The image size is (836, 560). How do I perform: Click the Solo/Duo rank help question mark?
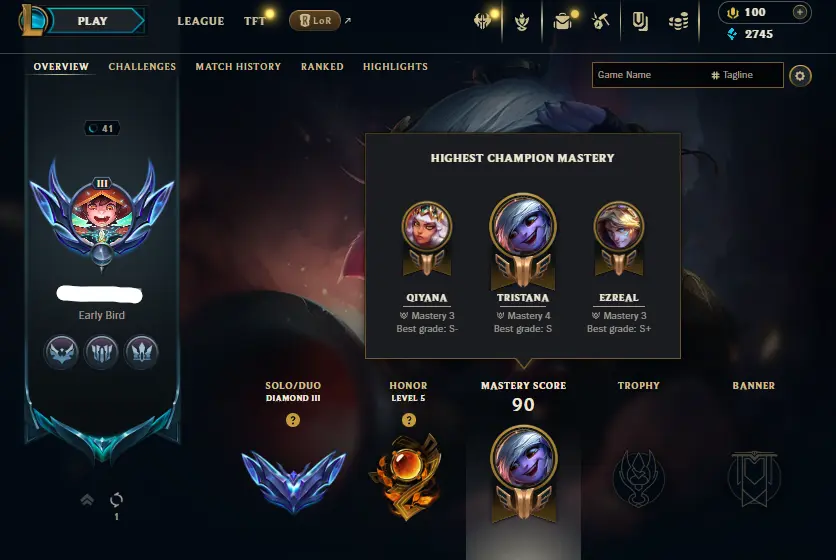(x=293, y=420)
